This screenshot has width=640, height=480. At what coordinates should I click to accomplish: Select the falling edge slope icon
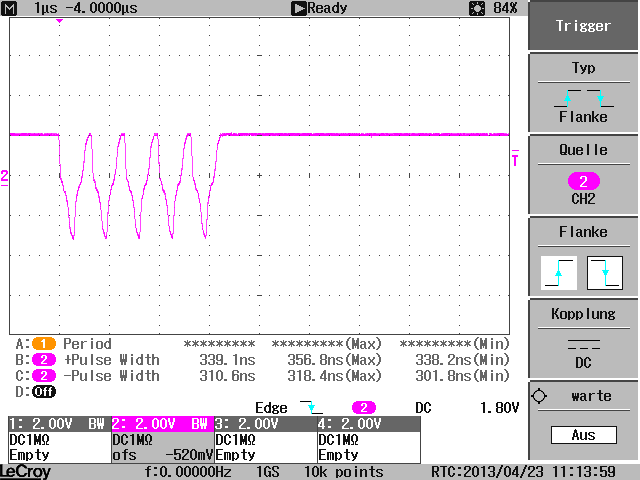(x=604, y=273)
